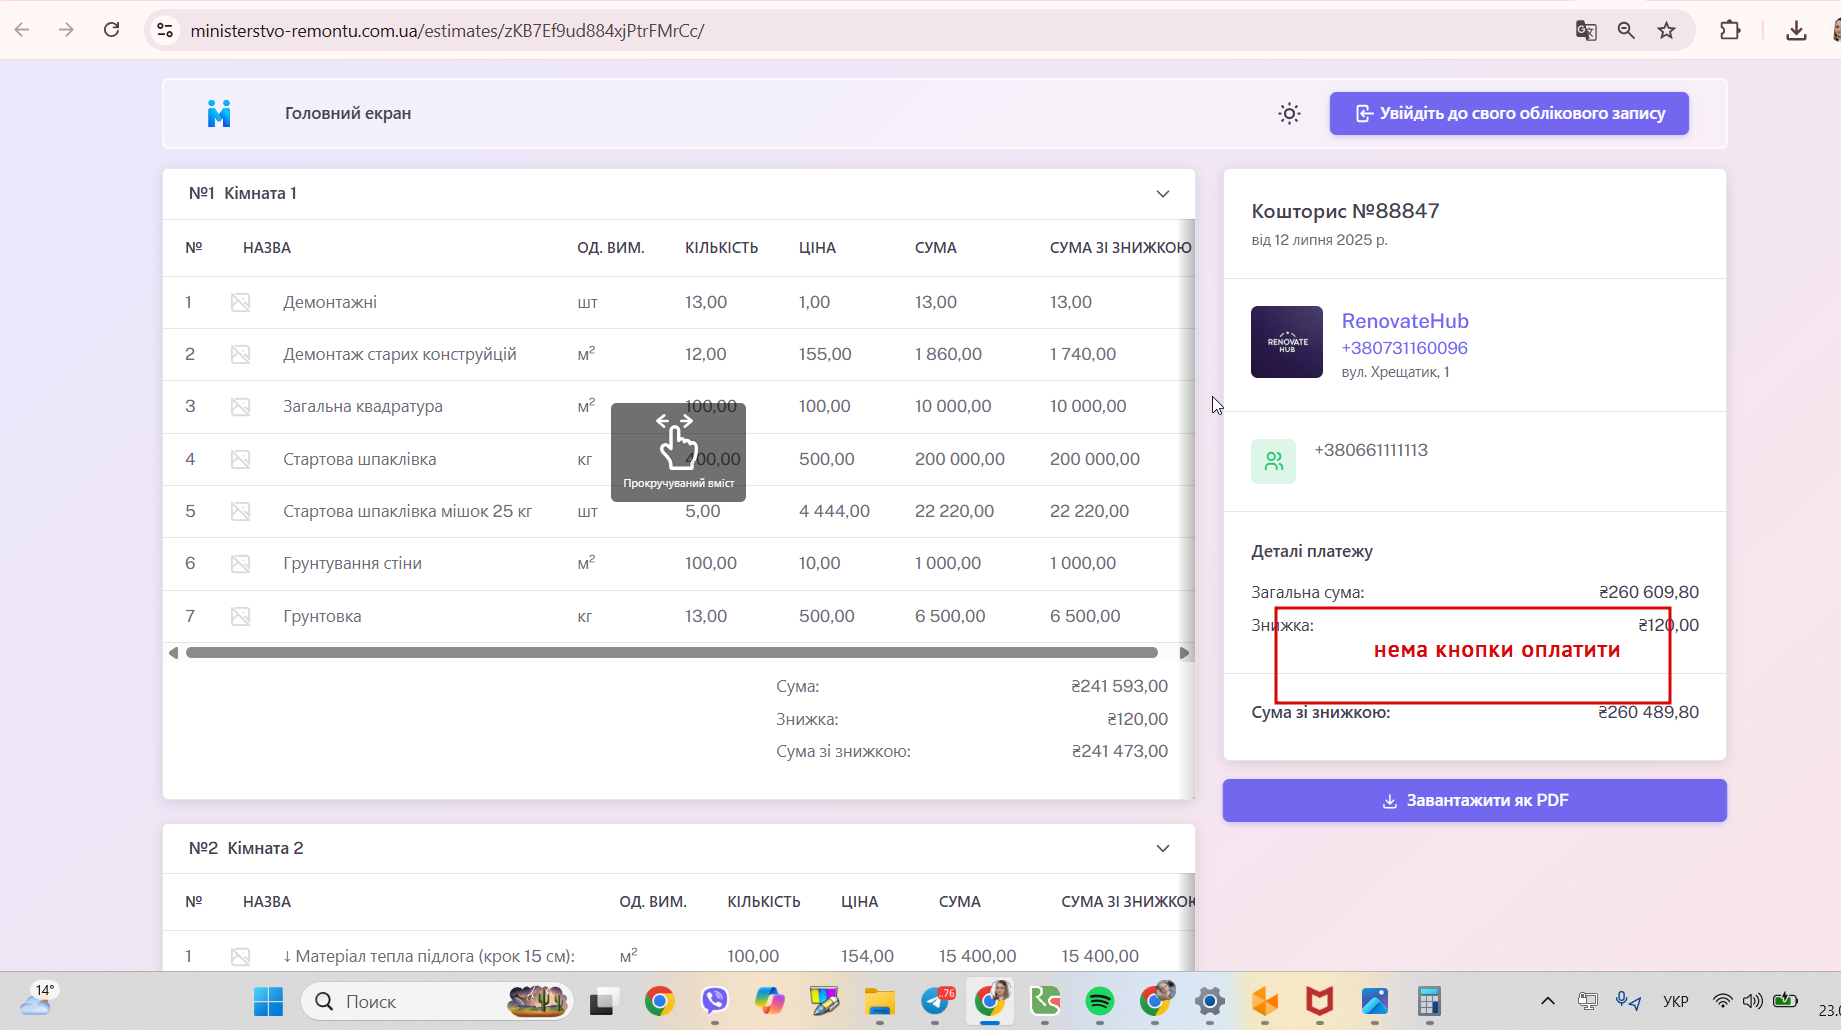This screenshot has height=1030, width=1841.
Task: Open the RenovateHub company link
Action: 1405,321
